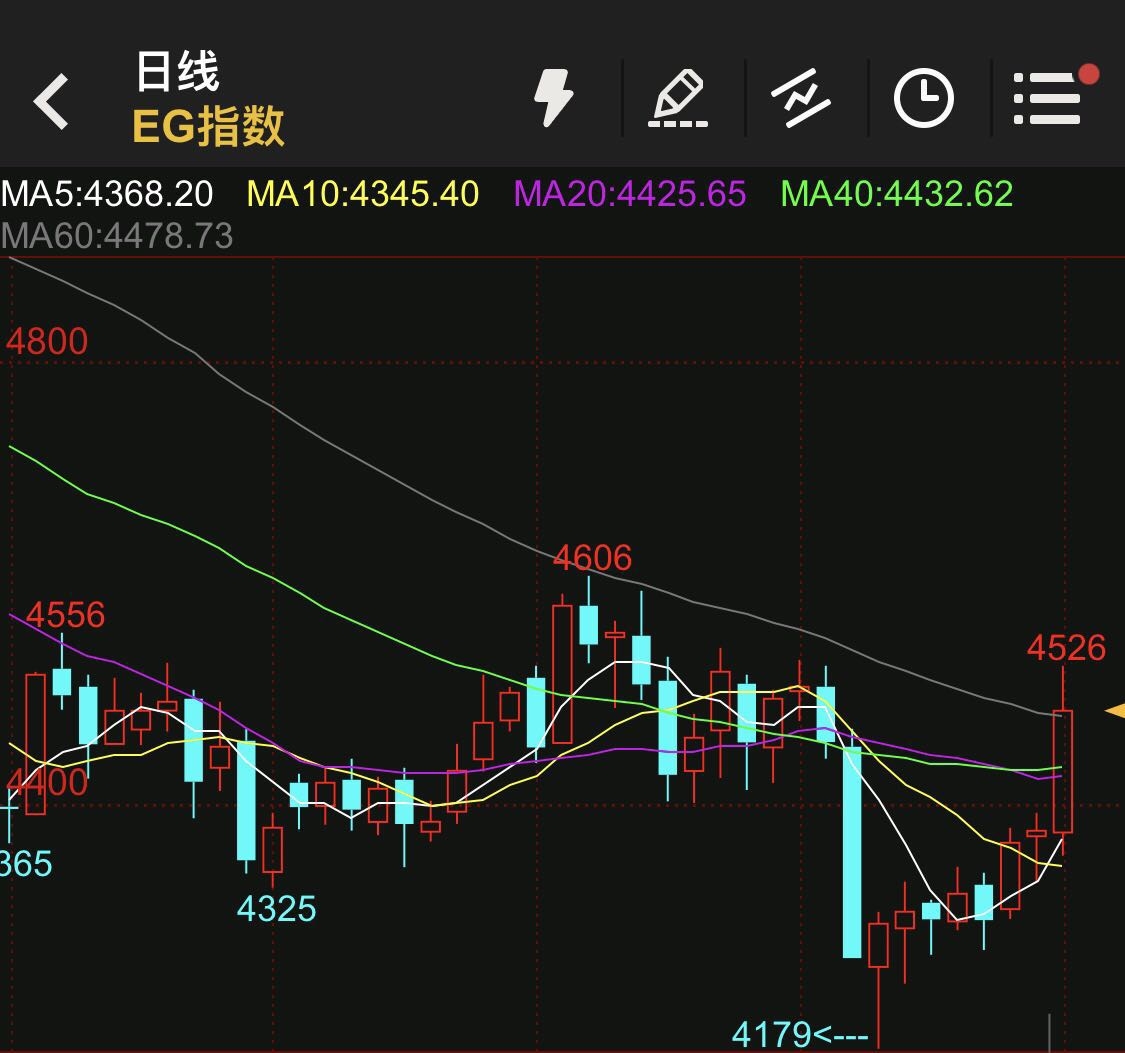The height and width of the screenshot is (1053, 1125).
Task: Open the pencil drawing tool
Action: pos(678,98)
